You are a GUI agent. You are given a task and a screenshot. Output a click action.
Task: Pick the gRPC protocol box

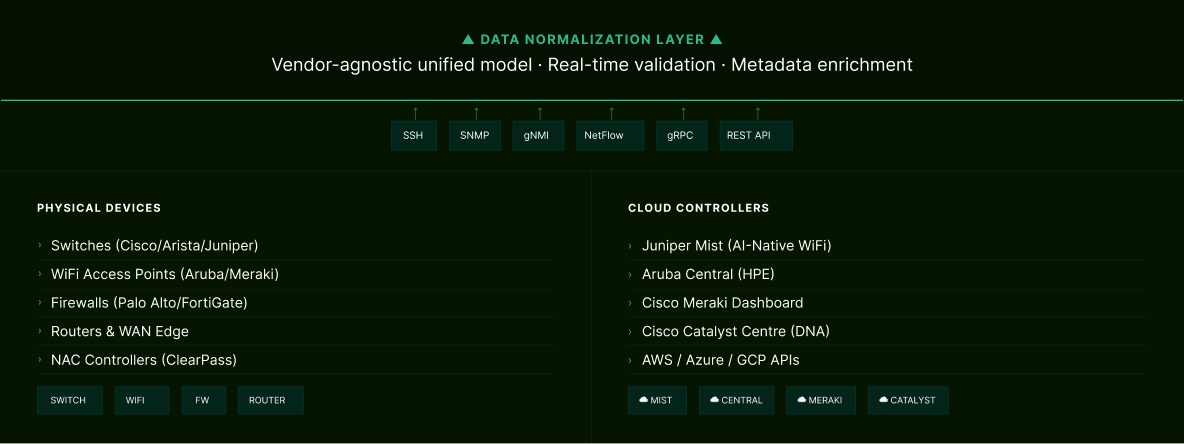[682, 136]
